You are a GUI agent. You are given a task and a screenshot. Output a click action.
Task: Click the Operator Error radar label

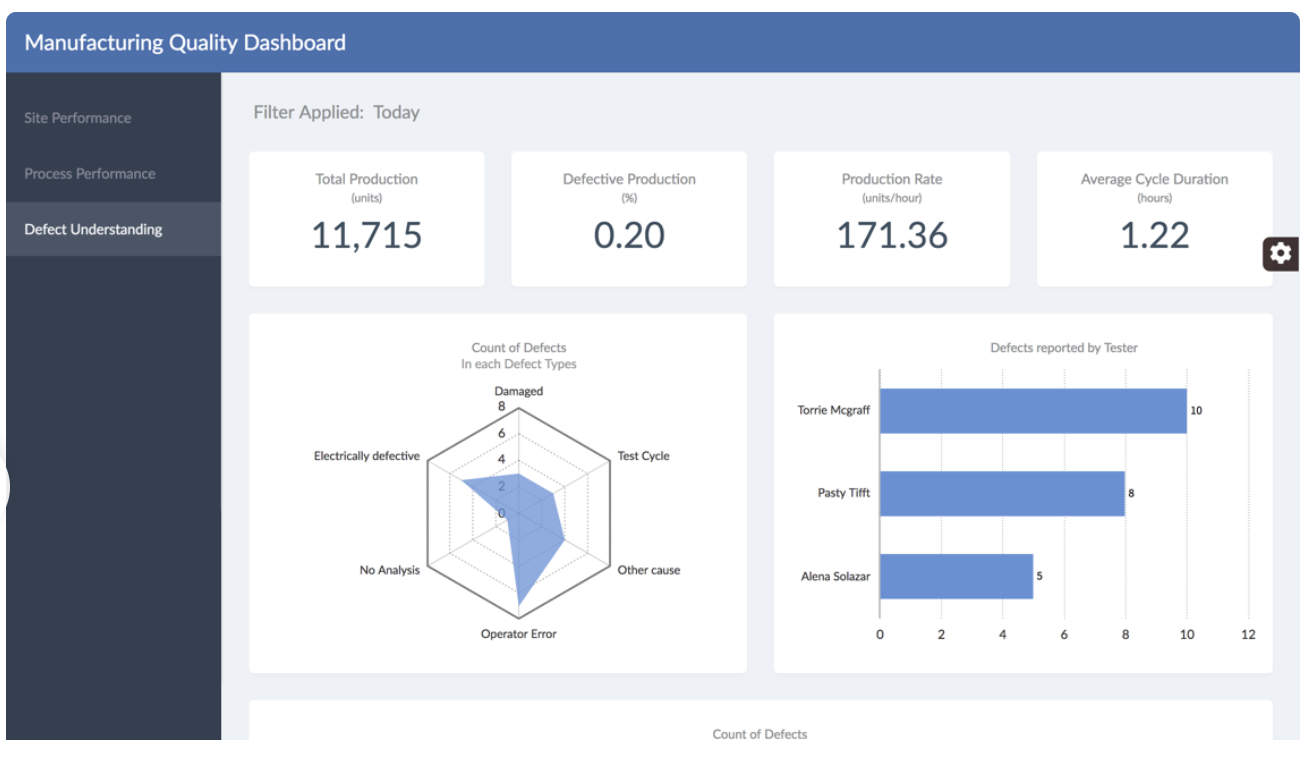[518, 634]
